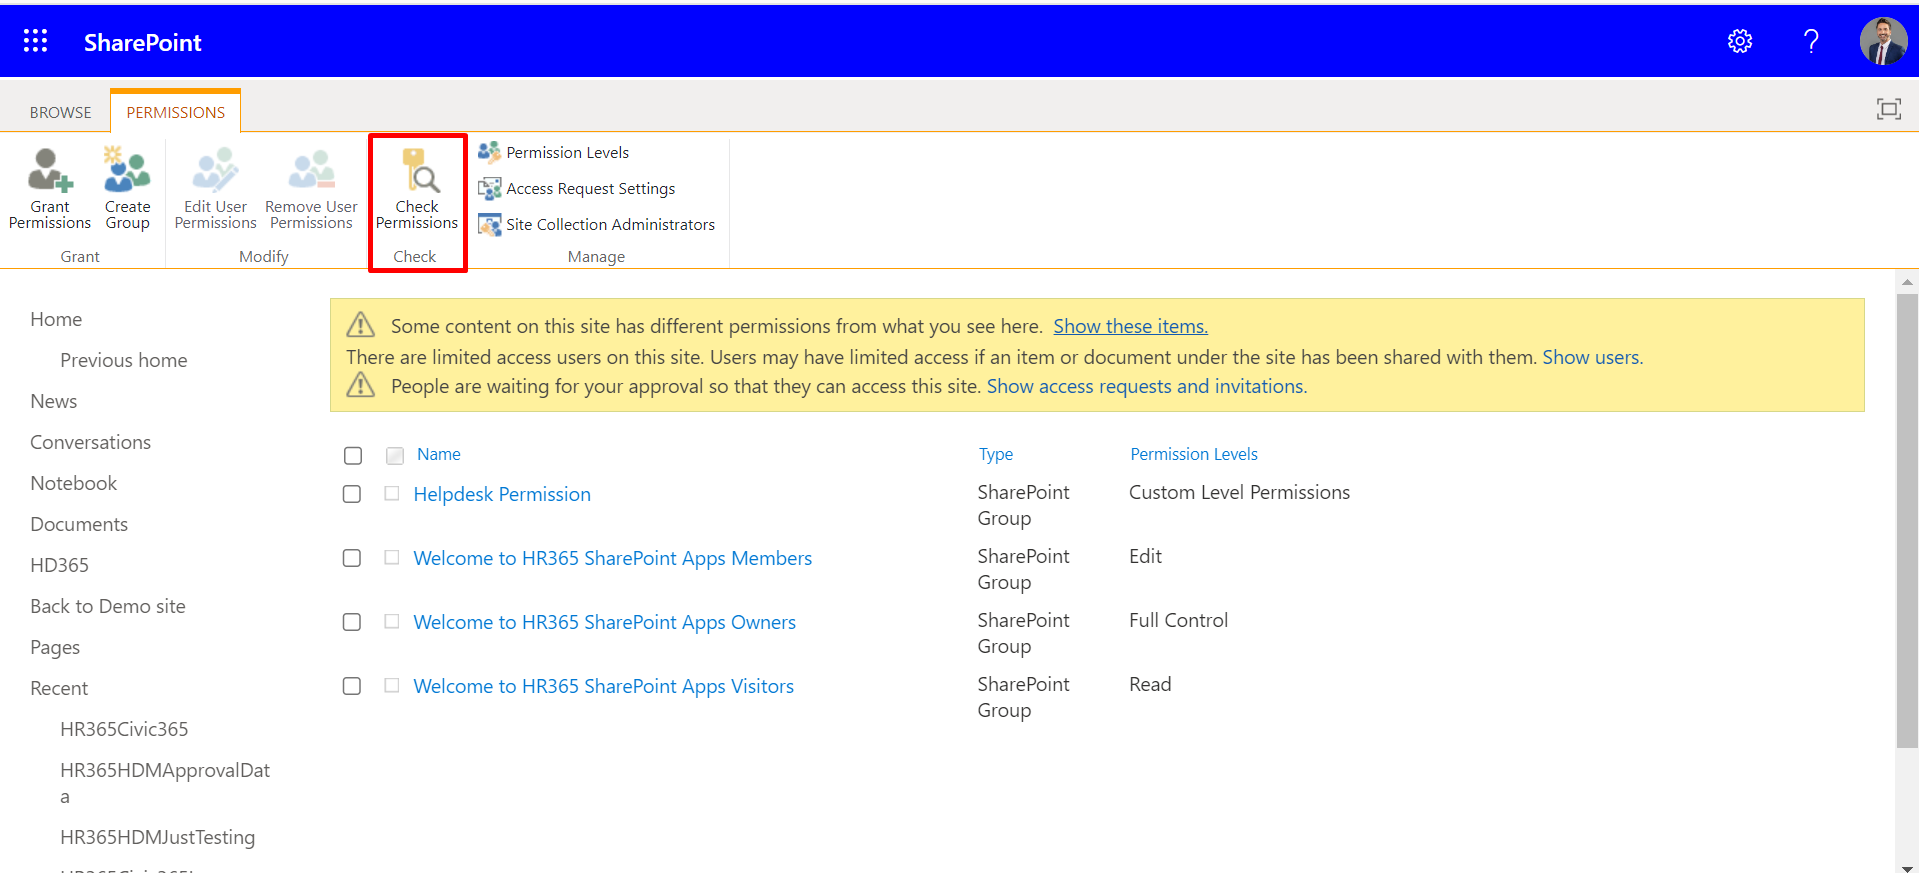Click the Access Request Settings icon

click(x=489, y=188)
